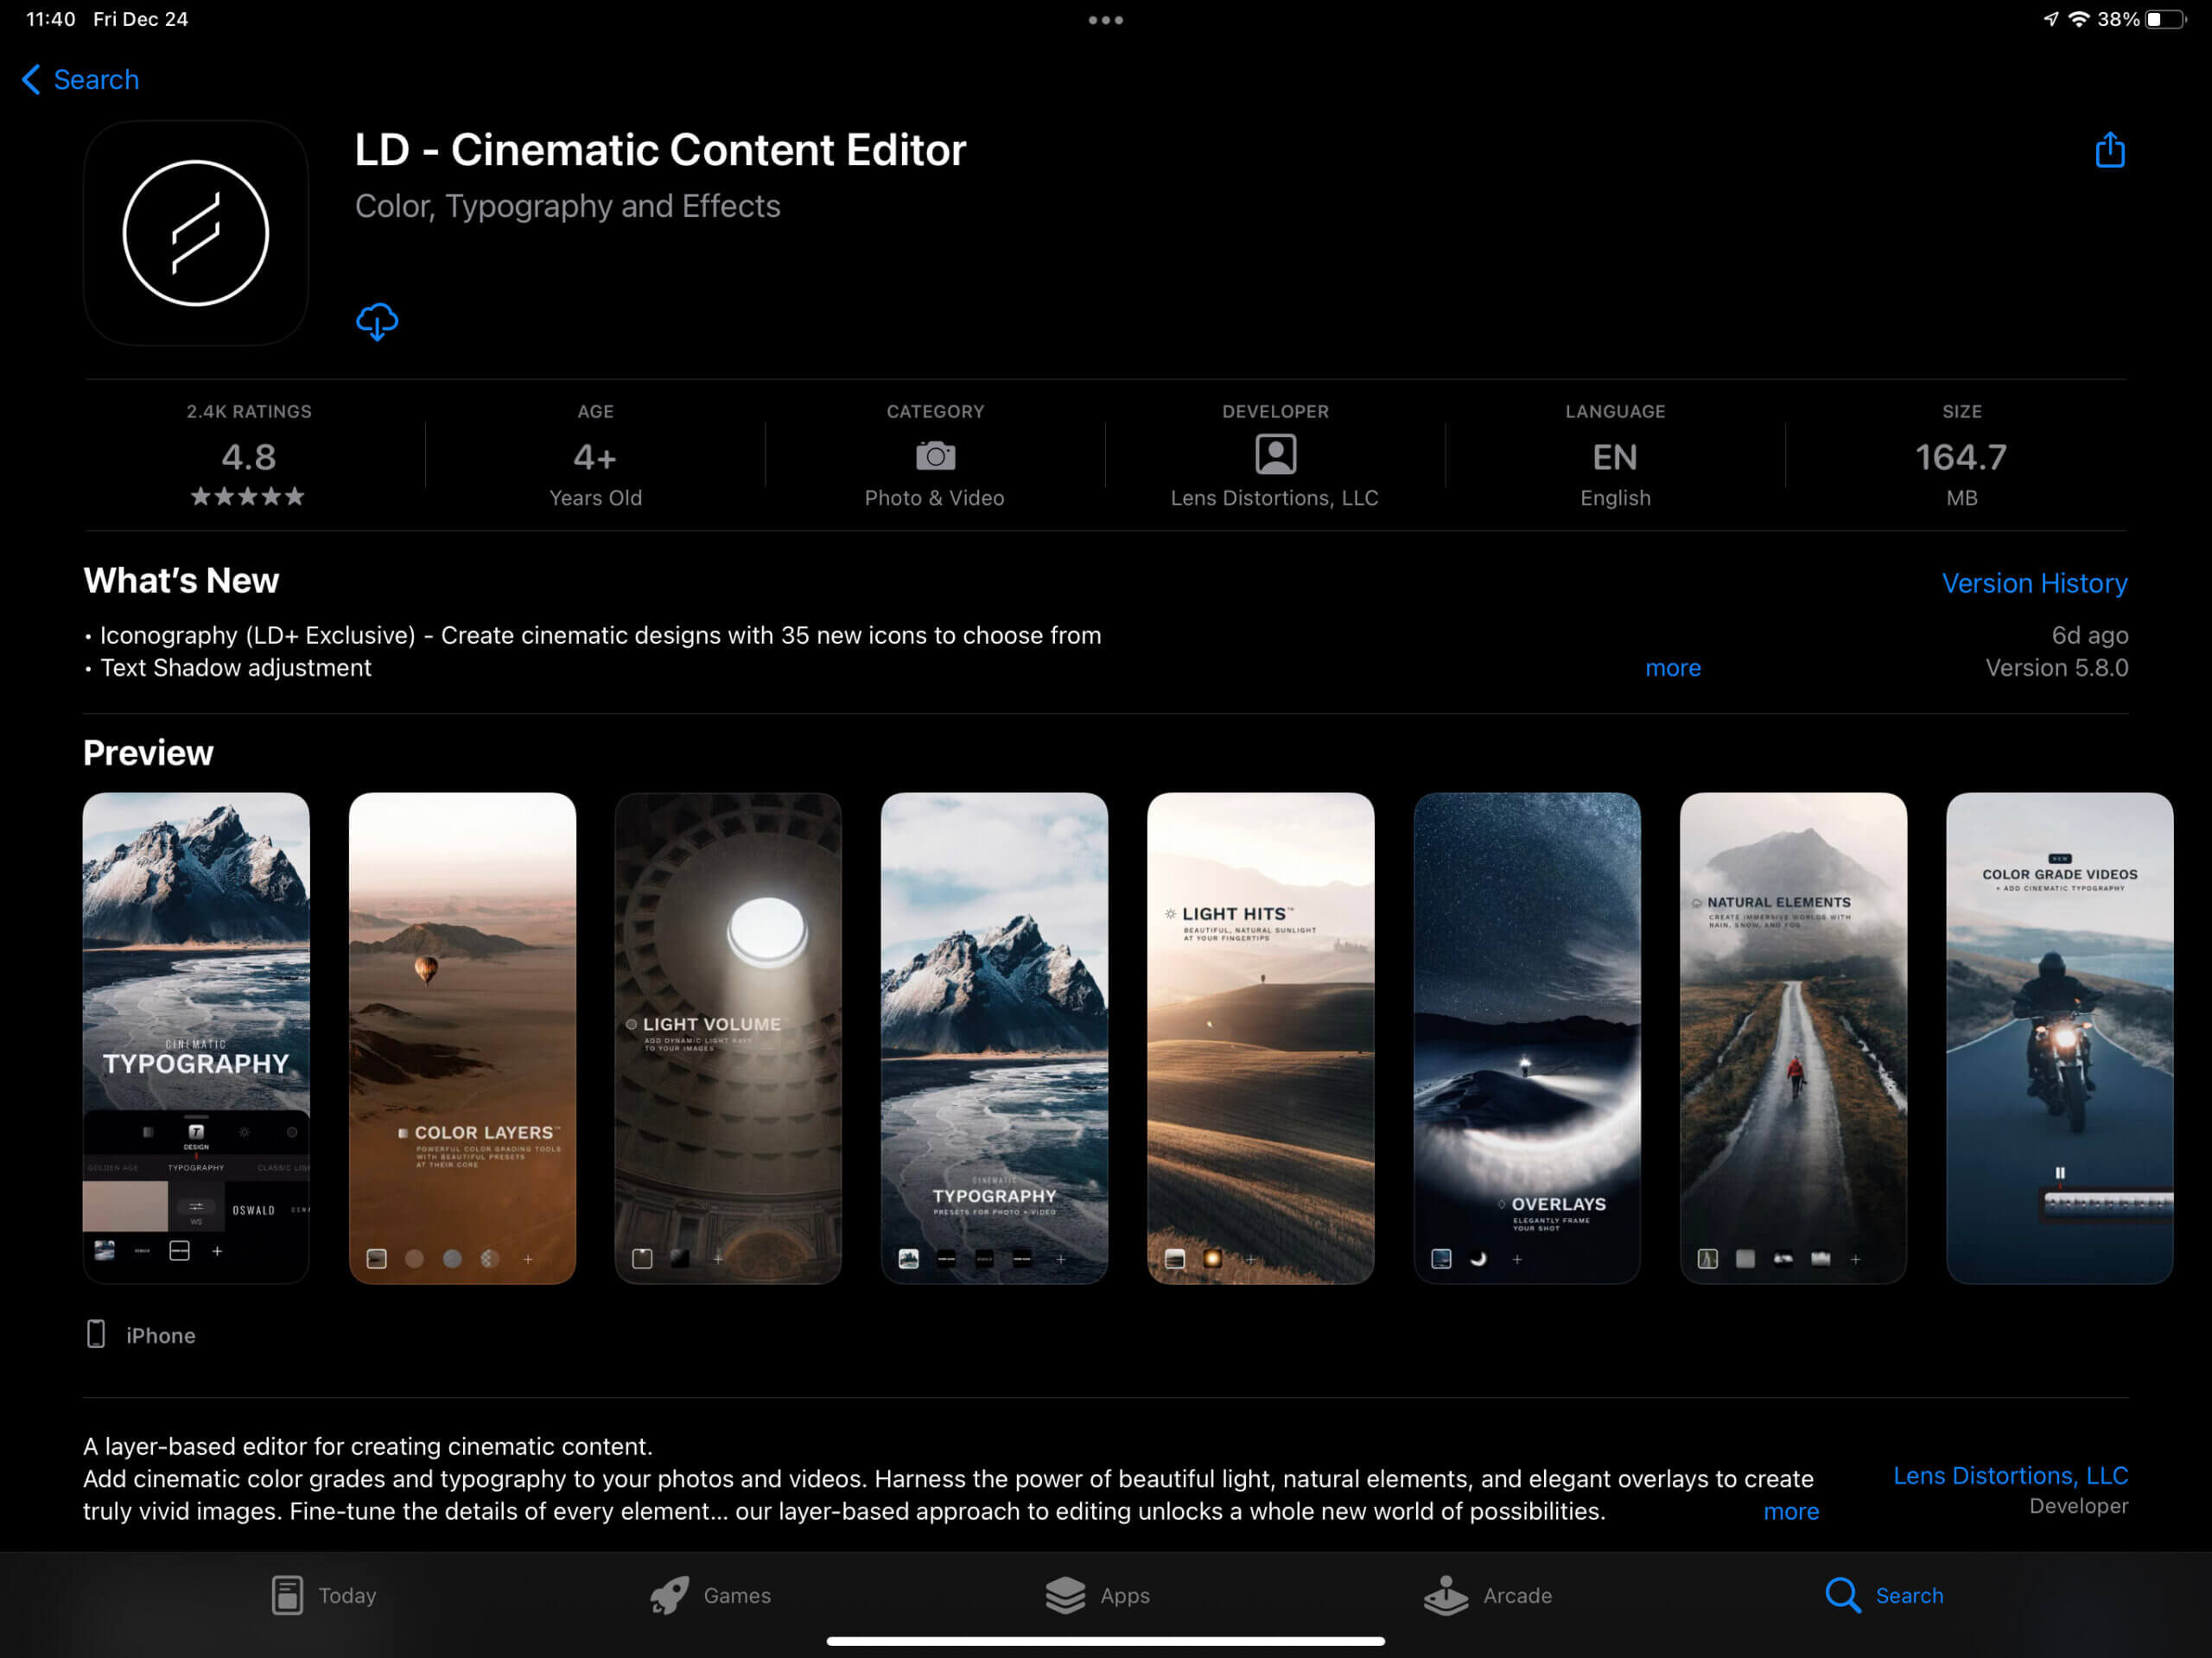
Task: Tap the share icon
Action: pyautogui.click(x=2109, y=151)
